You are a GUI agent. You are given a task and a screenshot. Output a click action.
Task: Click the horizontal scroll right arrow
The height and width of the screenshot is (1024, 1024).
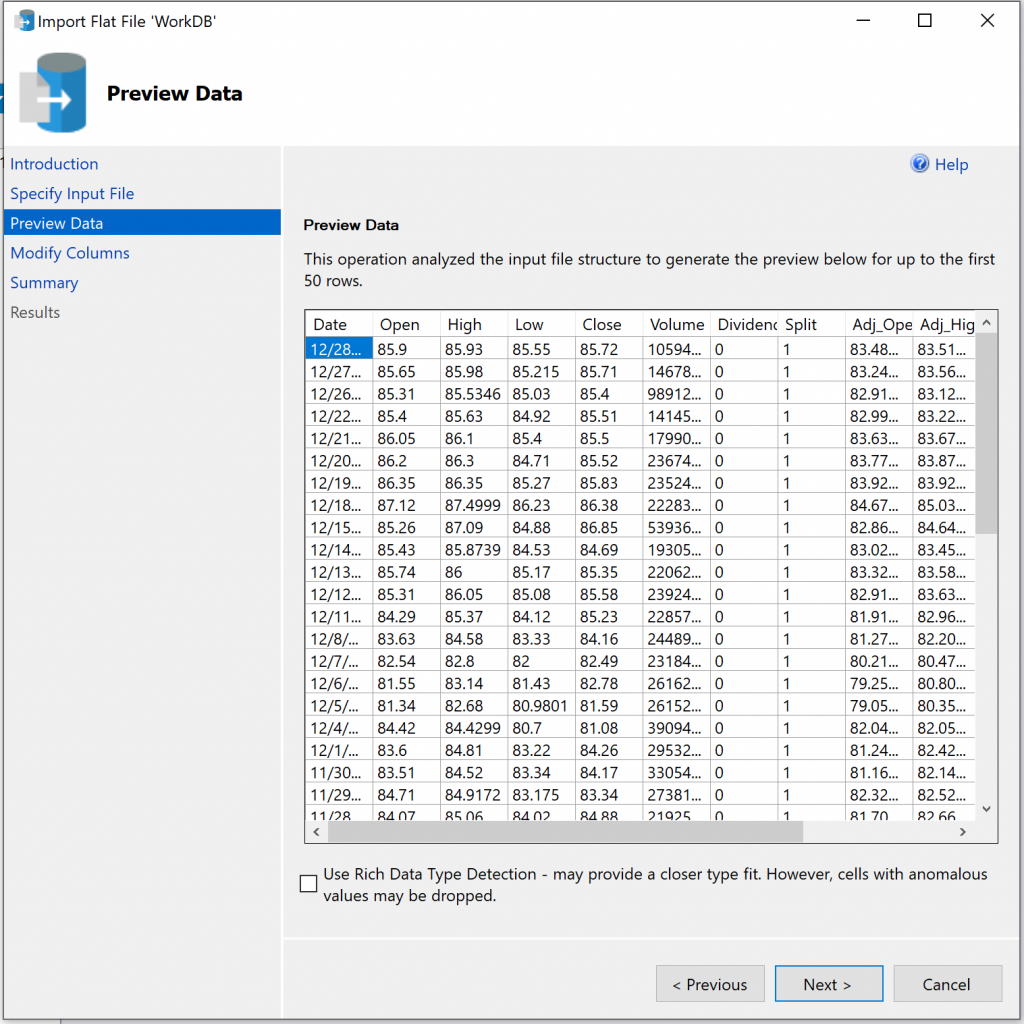963,831
